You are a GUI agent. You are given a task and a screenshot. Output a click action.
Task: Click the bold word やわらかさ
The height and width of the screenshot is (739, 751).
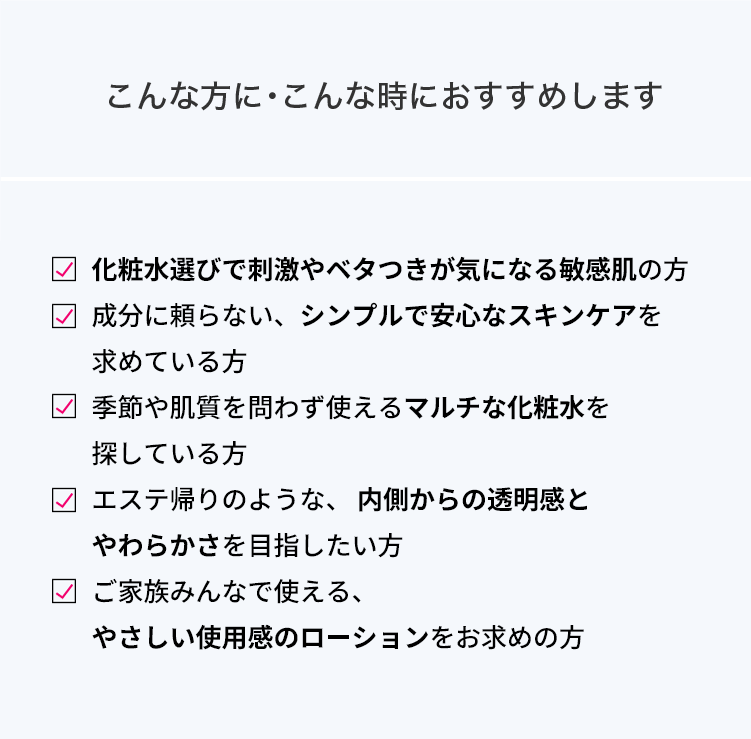point(156,546)
